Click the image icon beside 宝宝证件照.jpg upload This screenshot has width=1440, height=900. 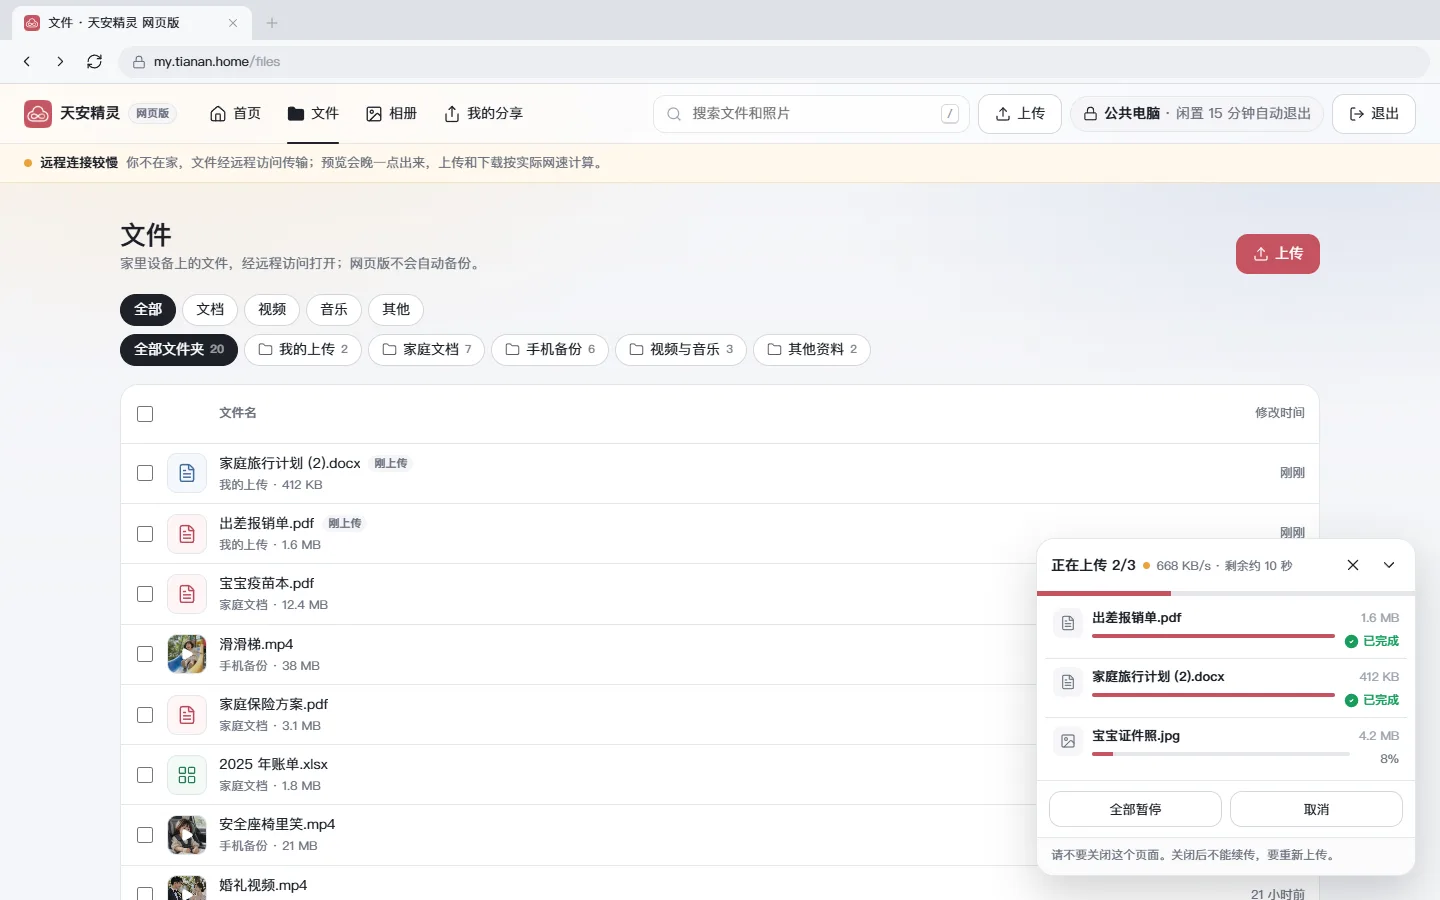click(x=1068, y=741)
